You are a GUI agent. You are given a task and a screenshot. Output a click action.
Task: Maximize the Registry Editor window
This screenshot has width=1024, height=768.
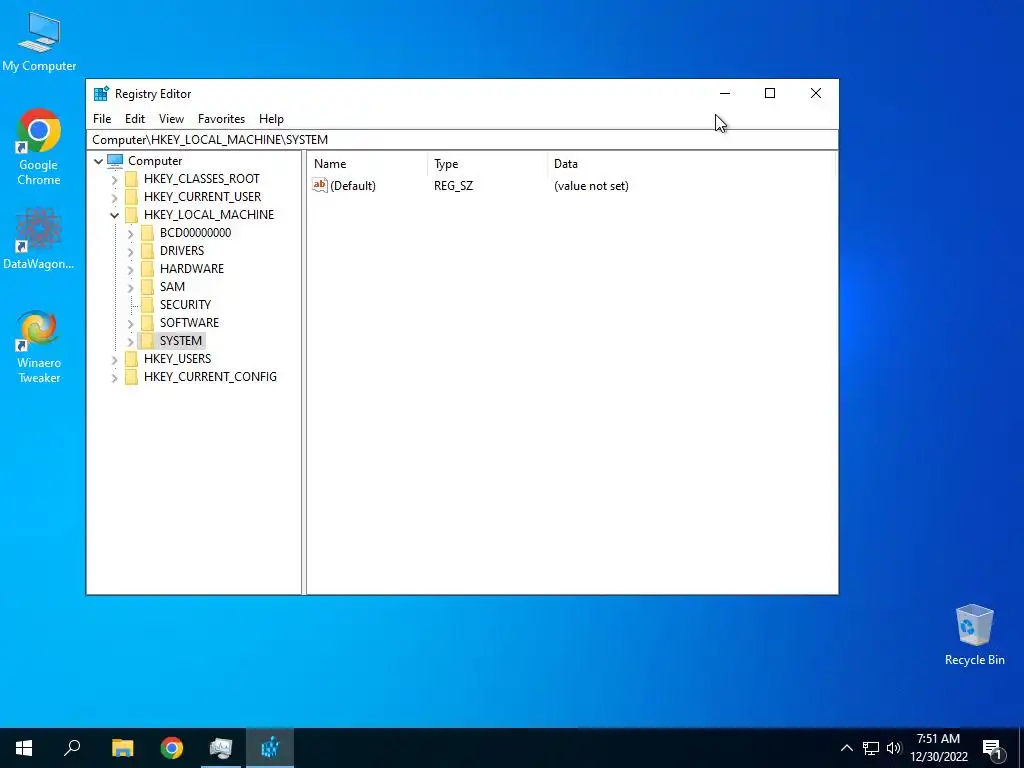[x=770, y=93]
